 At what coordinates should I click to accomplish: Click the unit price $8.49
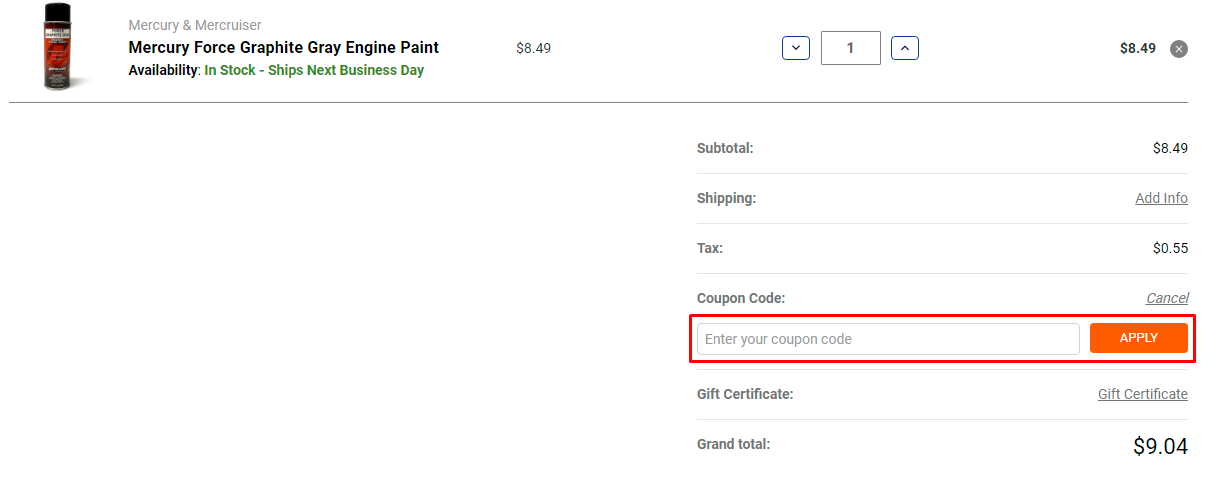point(533,48)
